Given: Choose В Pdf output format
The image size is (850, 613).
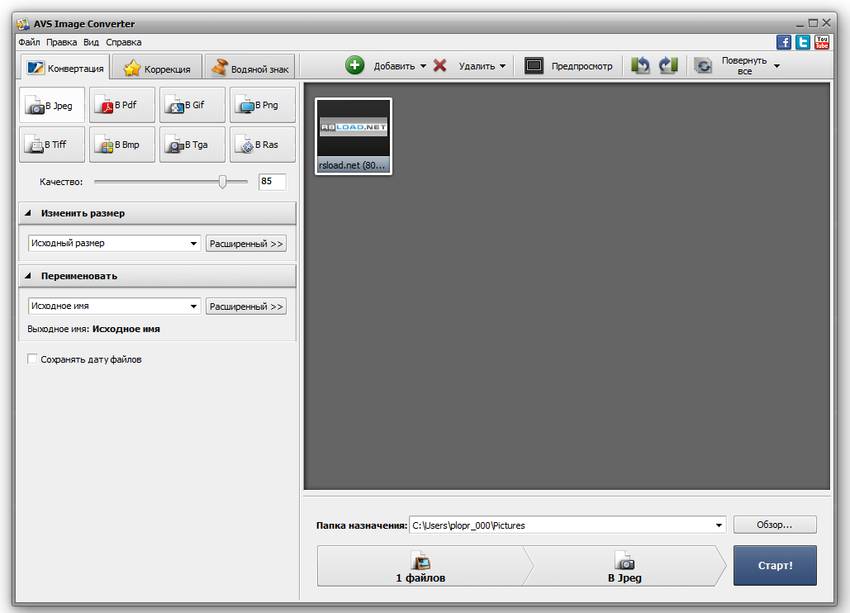Looking at the screenshot, I should [121, 104].
